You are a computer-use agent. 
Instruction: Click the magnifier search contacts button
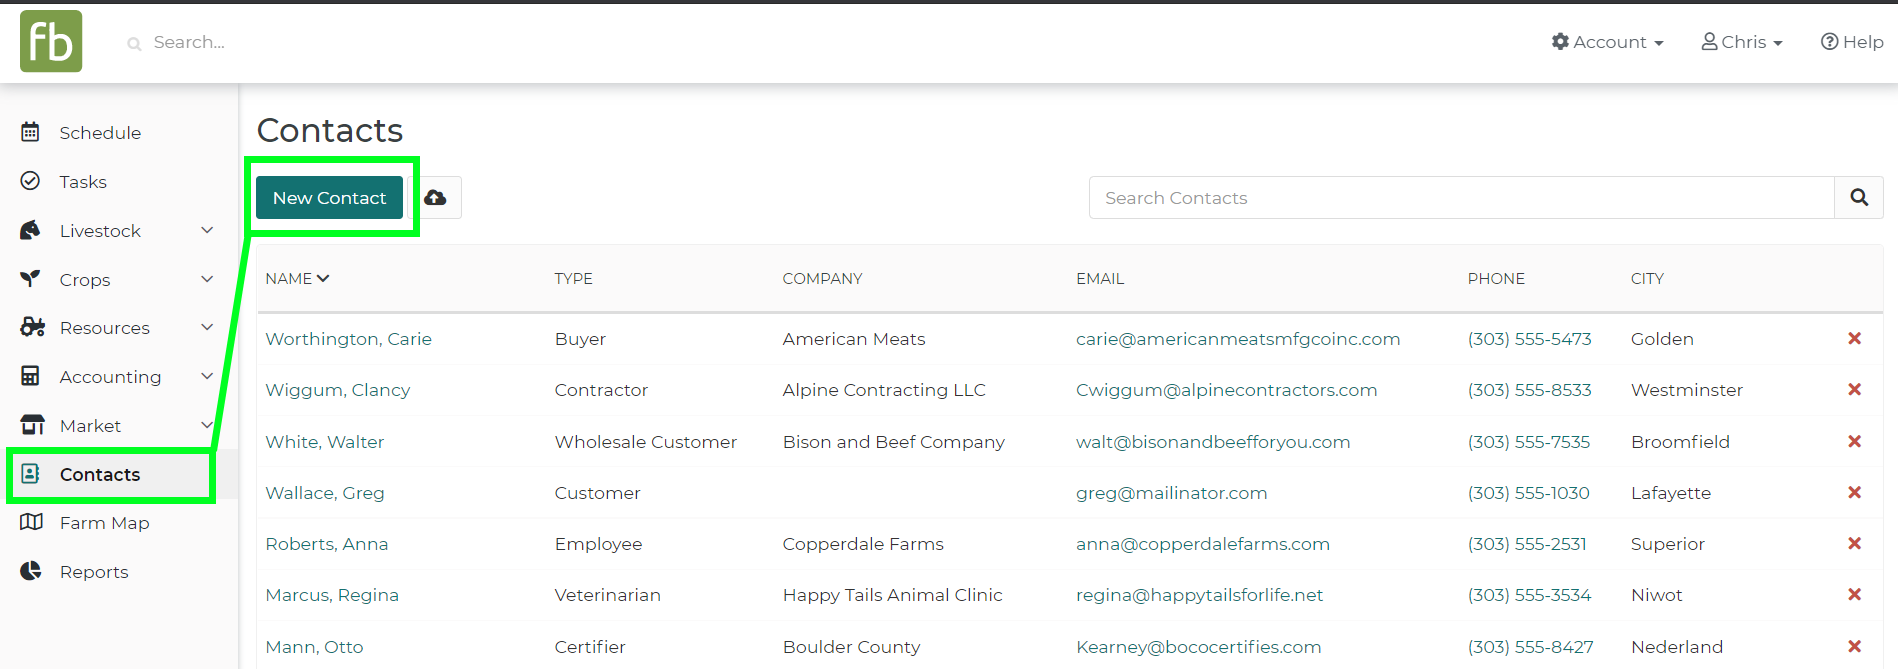pos(1858,198)
